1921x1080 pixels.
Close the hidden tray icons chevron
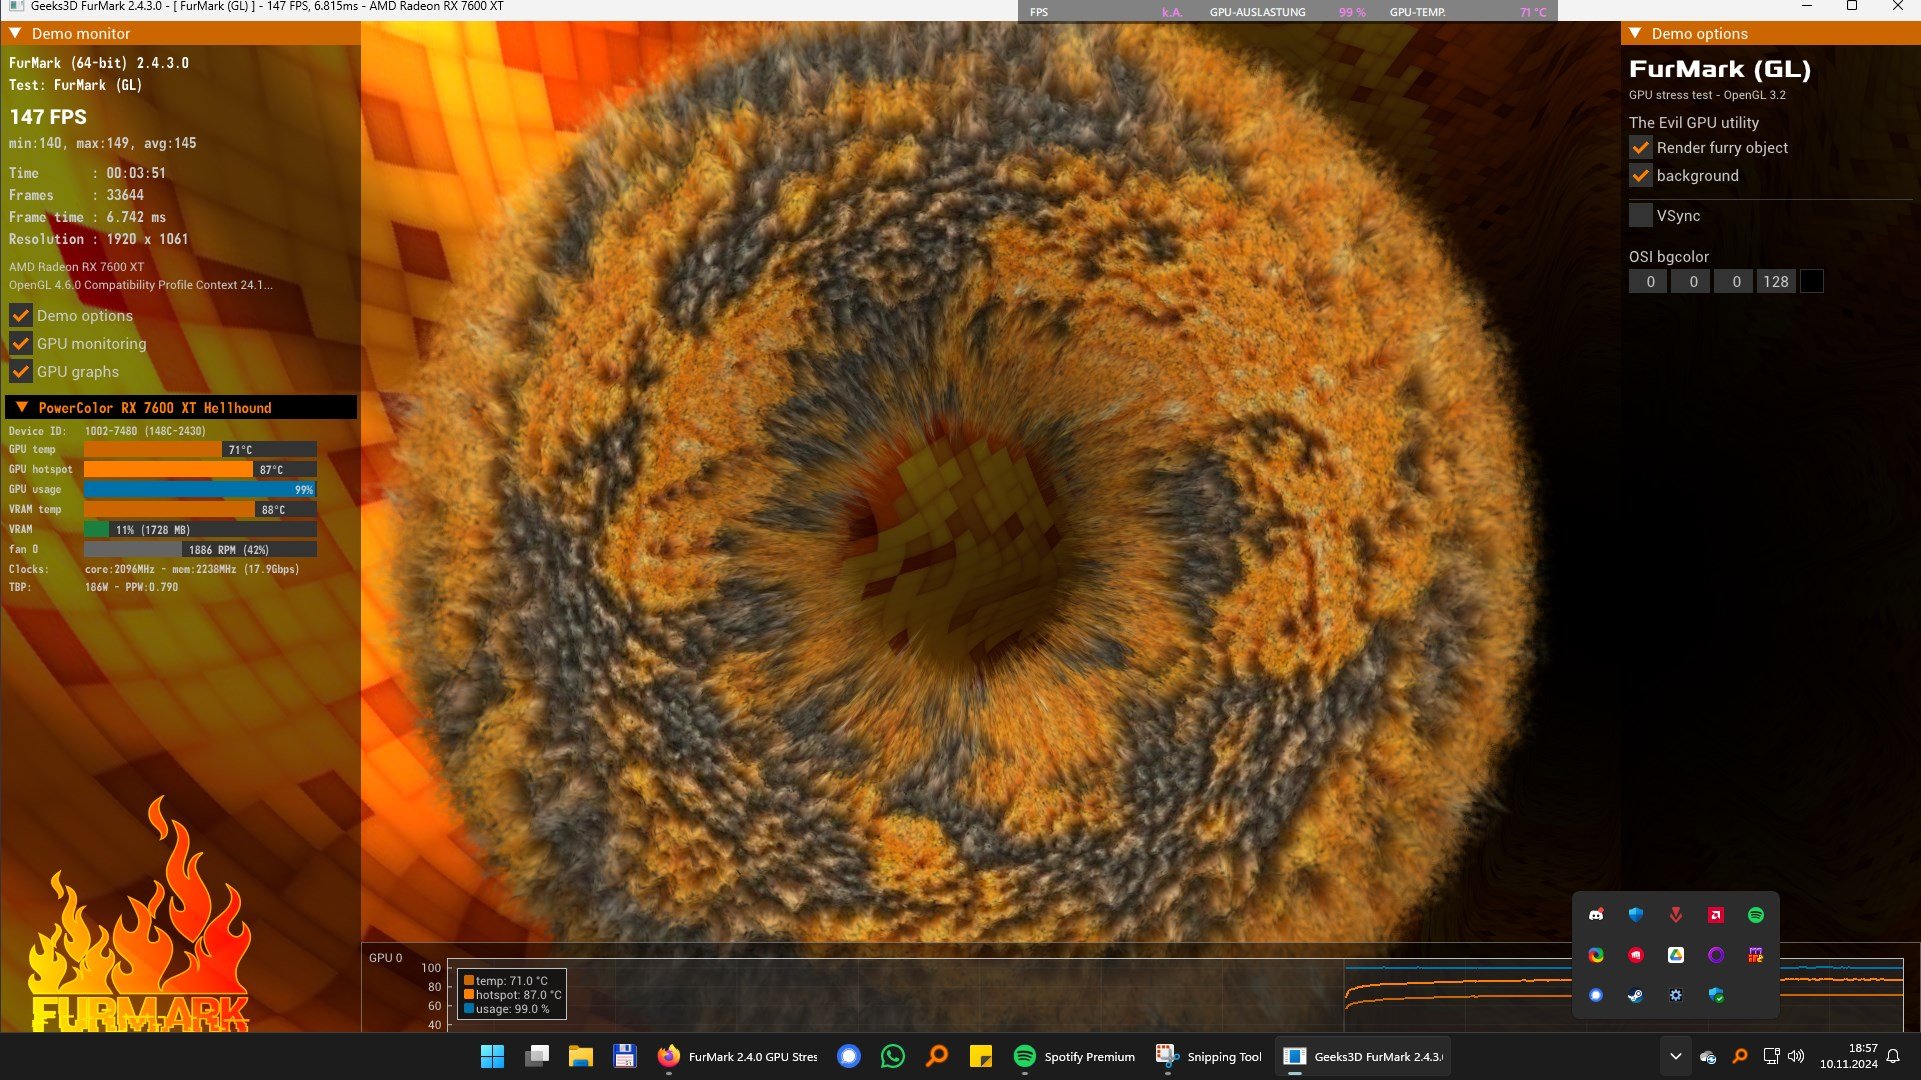tap(1675, 1056)
